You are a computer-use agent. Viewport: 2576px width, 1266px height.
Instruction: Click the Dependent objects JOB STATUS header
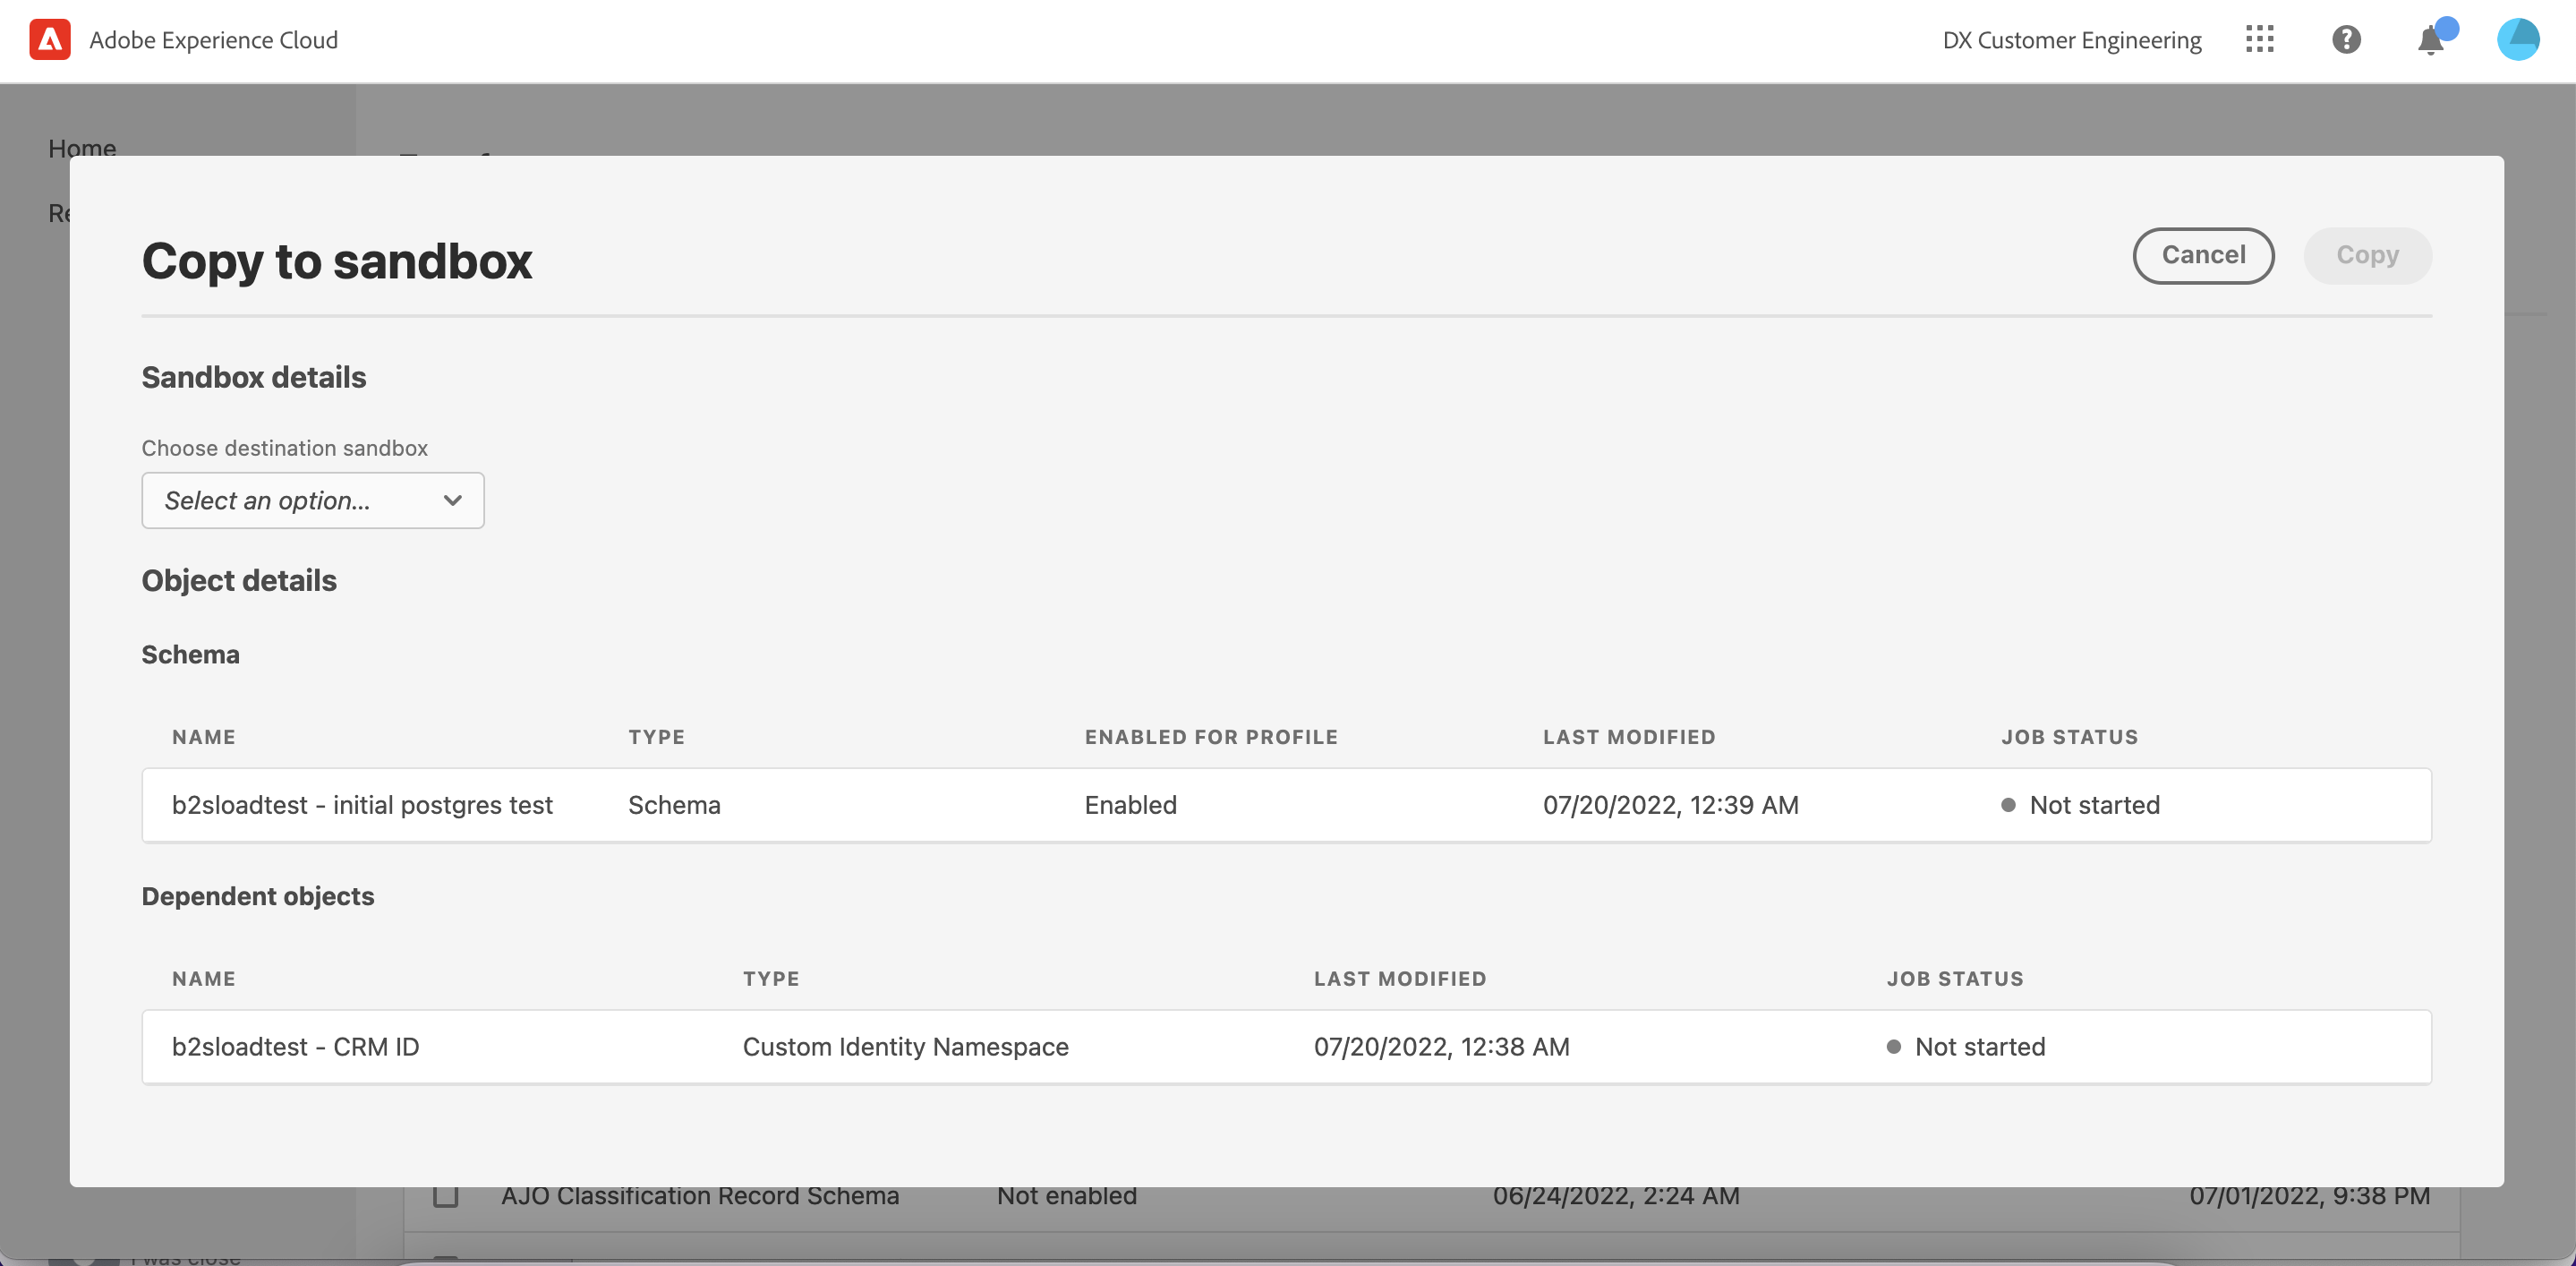(x=1955, y=979)
